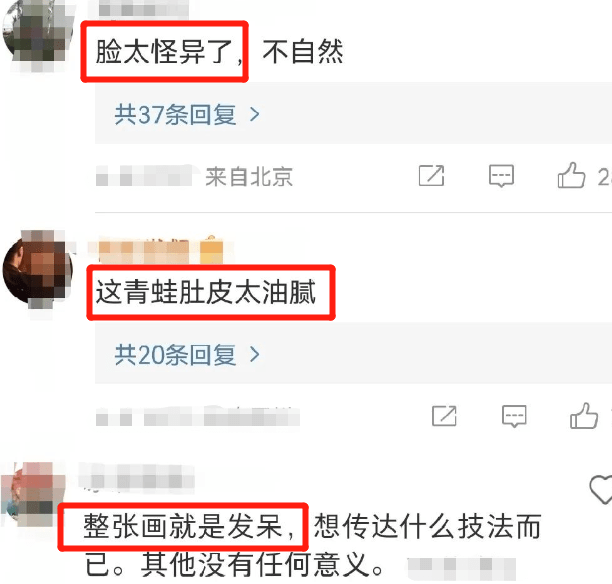Screen dimensions: 612x584
Task: Click the repost icon under the Beijing comment
Action: point(431,176)
